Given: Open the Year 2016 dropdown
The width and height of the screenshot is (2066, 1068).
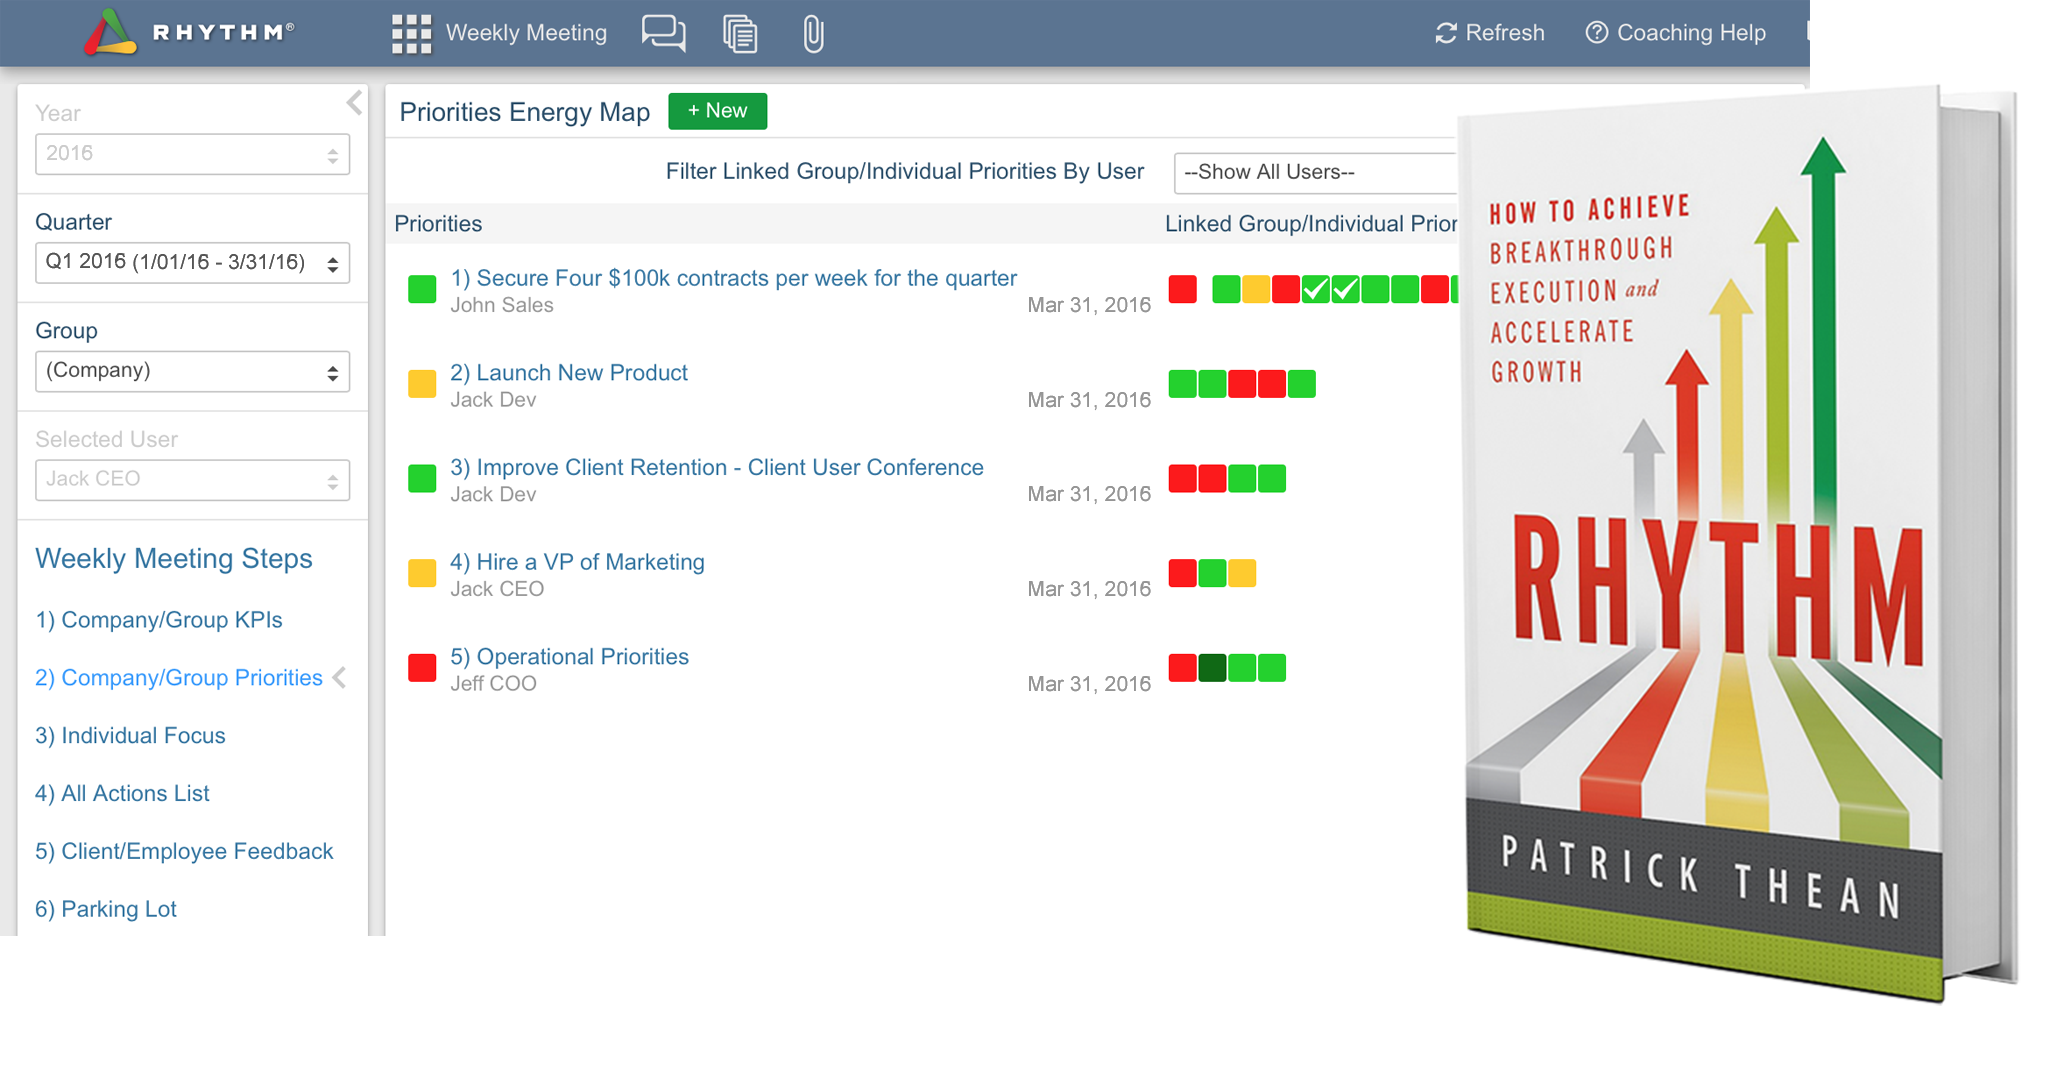Looking at the screenshot, I should 192,154.
